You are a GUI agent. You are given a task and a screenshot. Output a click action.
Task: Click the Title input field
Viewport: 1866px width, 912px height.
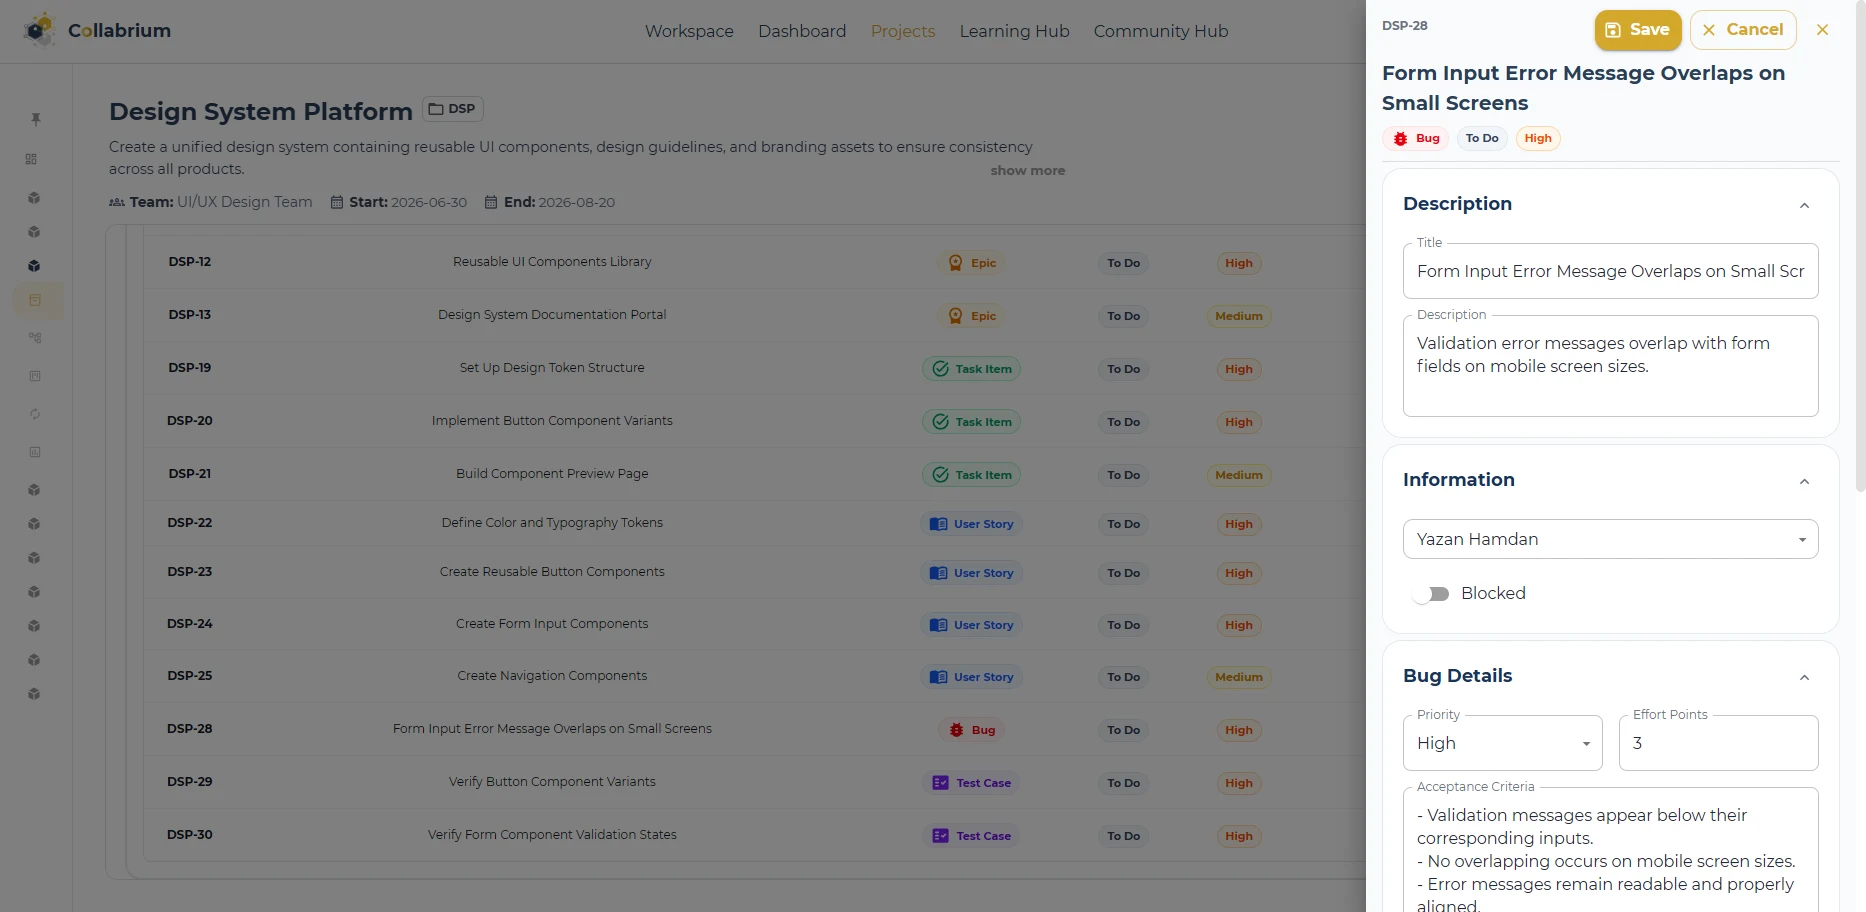click(1611, 271)
